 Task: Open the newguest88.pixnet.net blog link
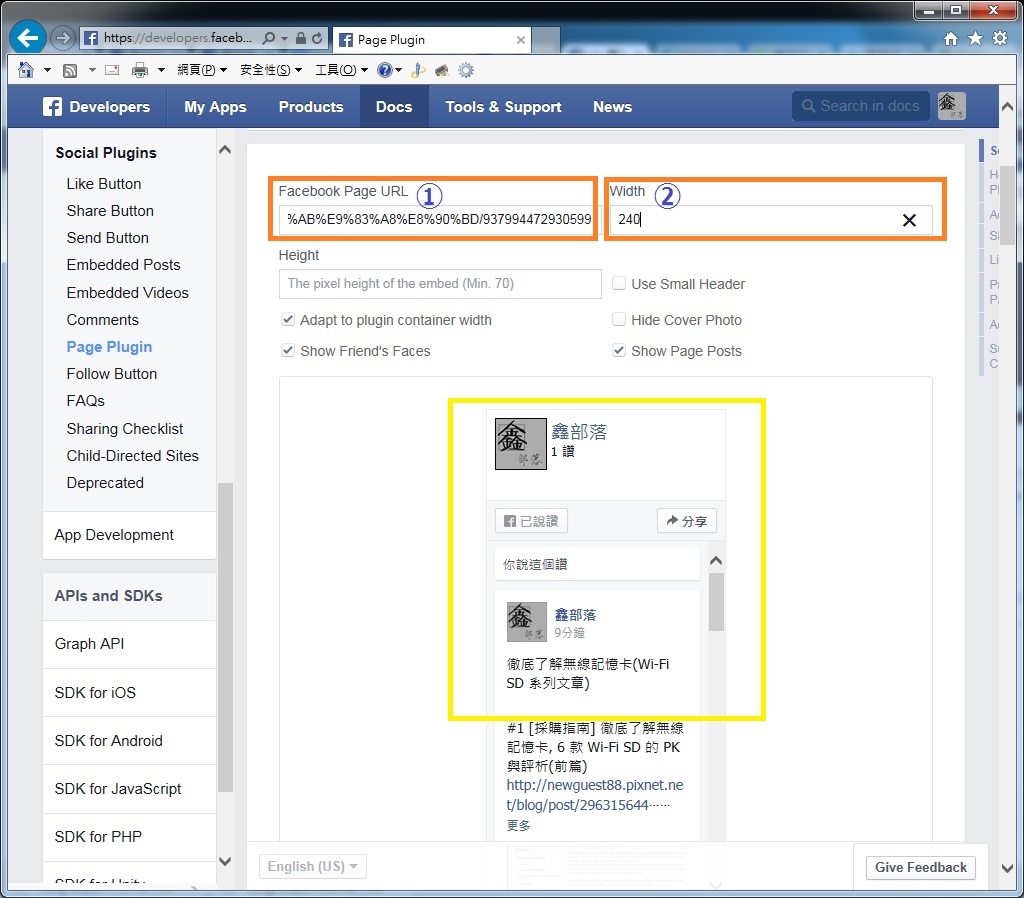click(x=595, y=795)
